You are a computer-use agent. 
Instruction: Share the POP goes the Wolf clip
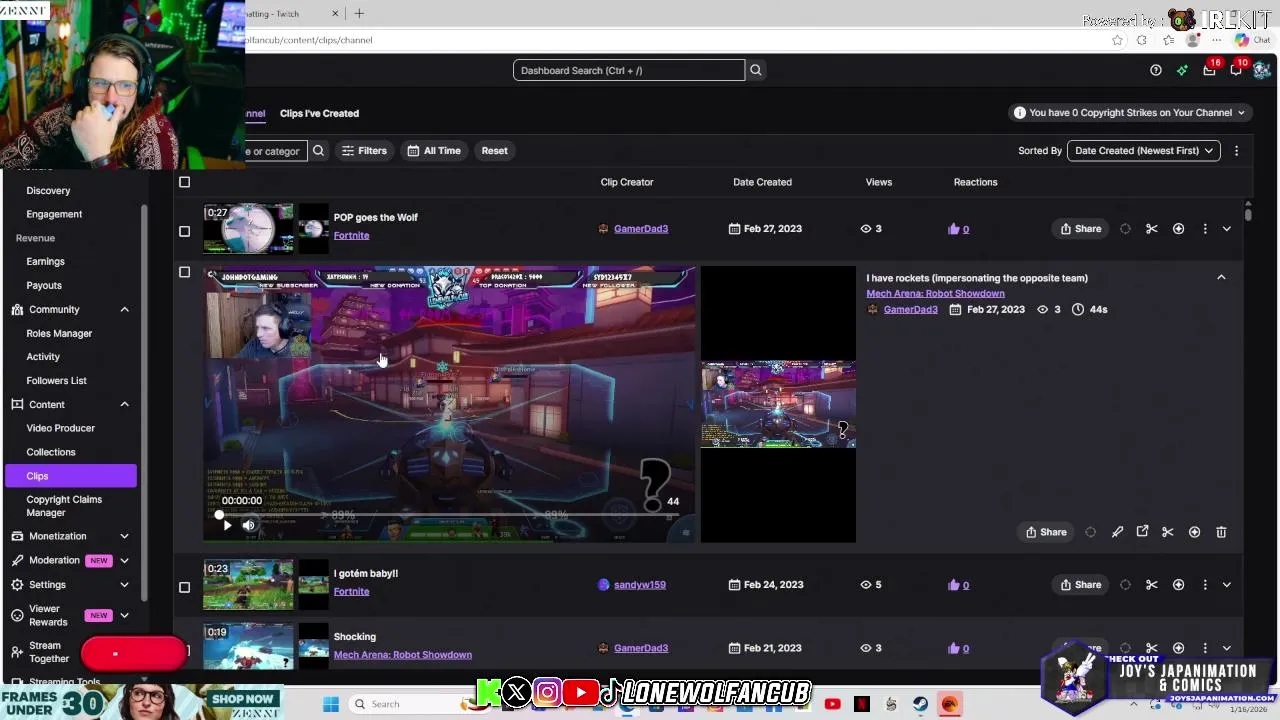coord(1081,229)
